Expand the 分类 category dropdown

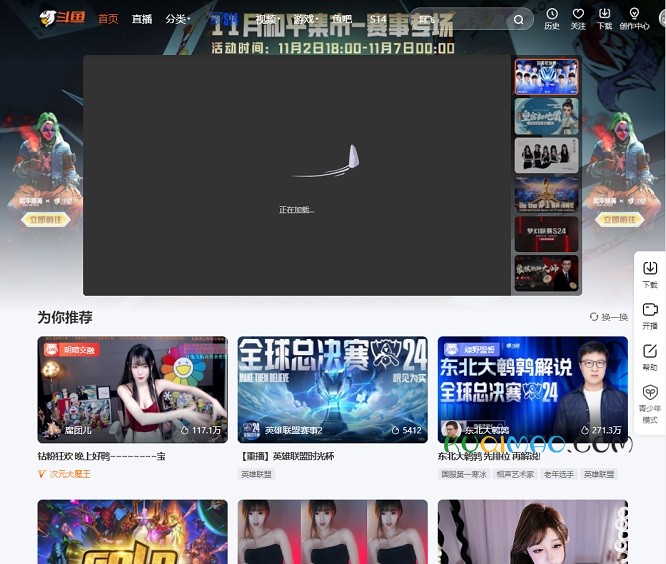click(178, 19)
